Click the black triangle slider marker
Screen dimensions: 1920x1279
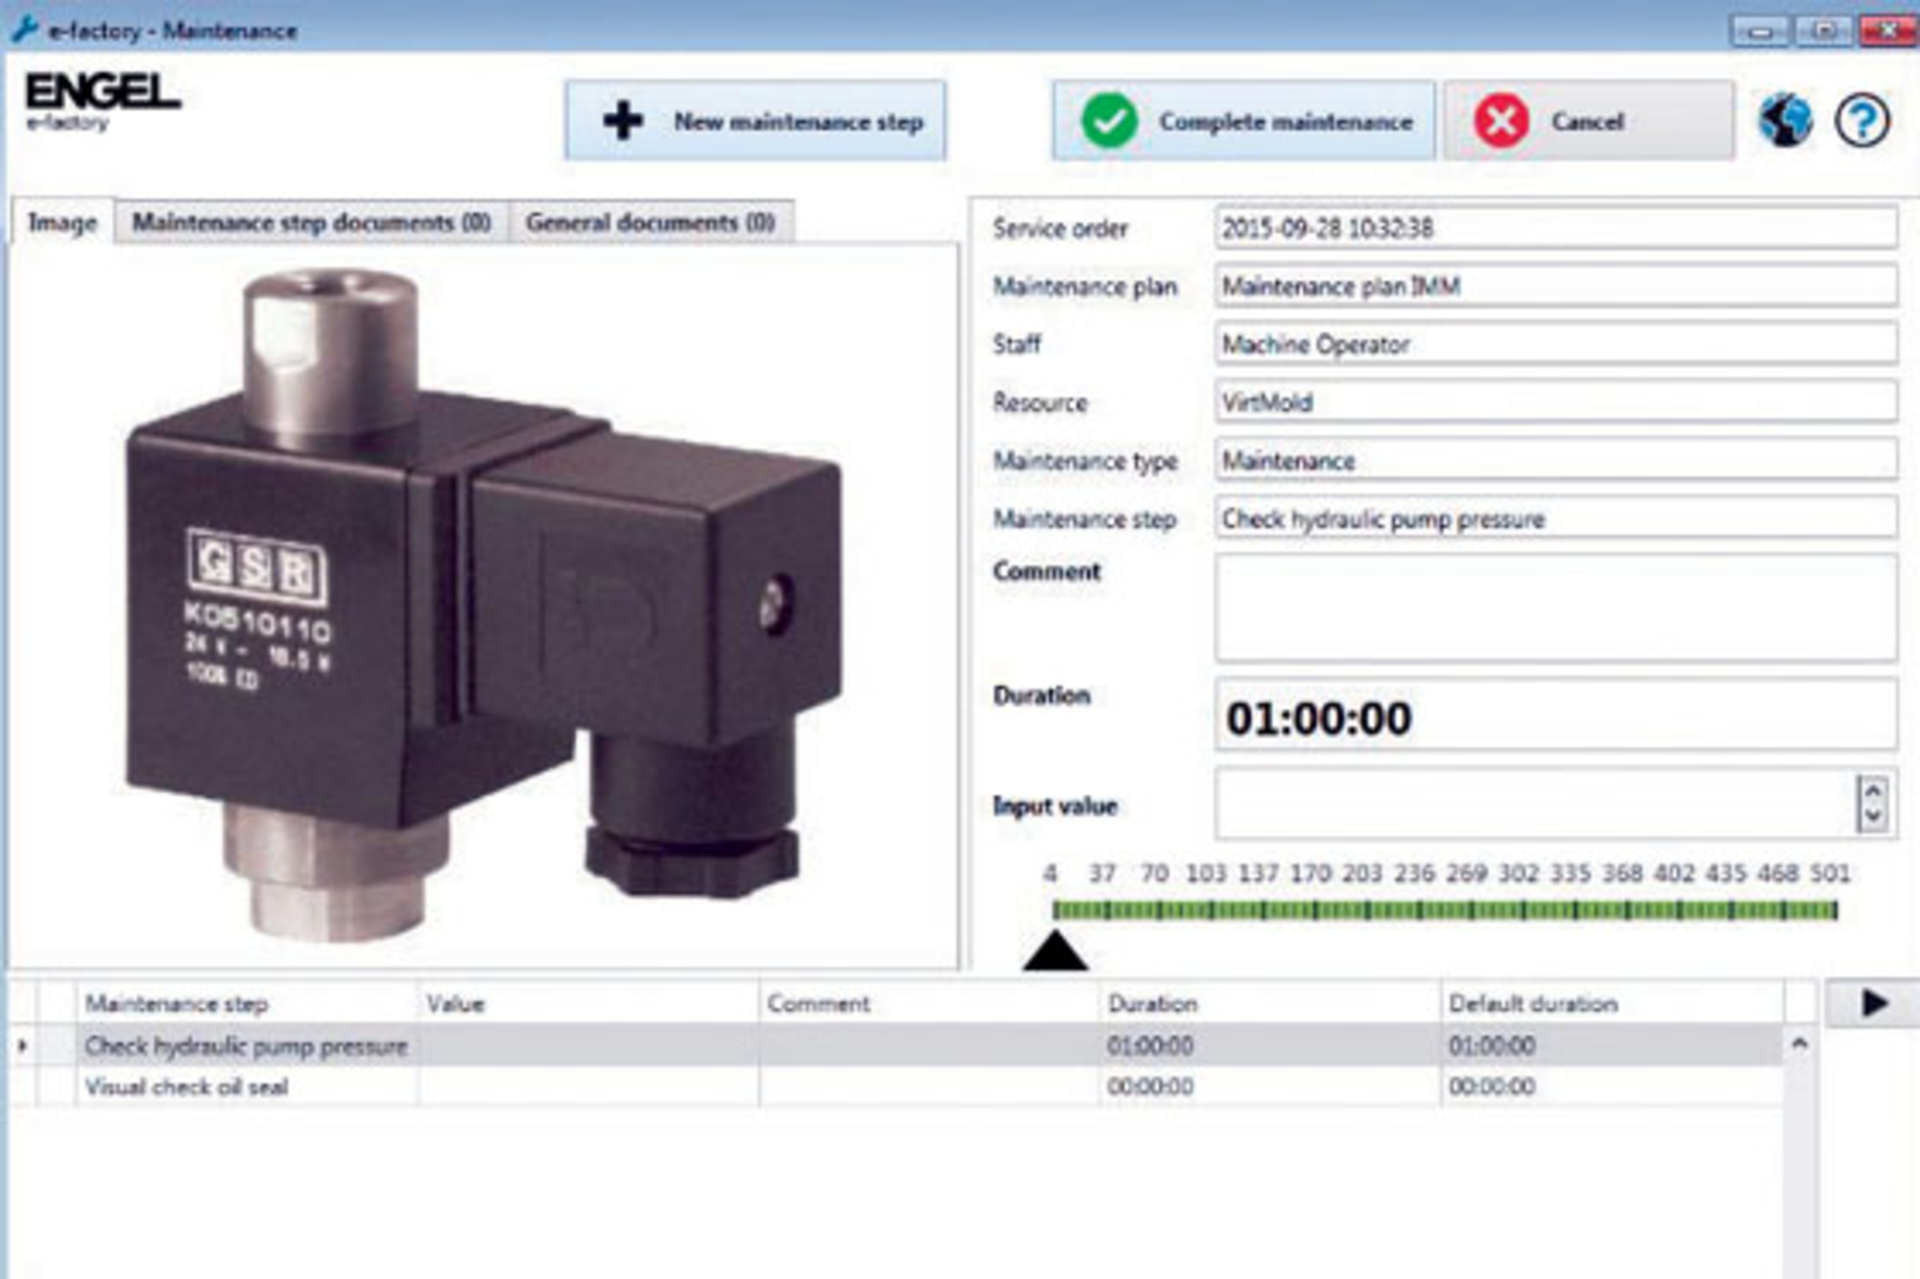[1055, 952]
